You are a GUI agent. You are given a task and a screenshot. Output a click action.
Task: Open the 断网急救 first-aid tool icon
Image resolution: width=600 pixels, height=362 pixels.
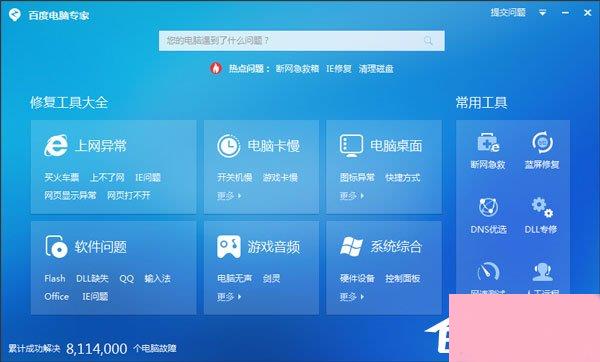pos(488,142)
